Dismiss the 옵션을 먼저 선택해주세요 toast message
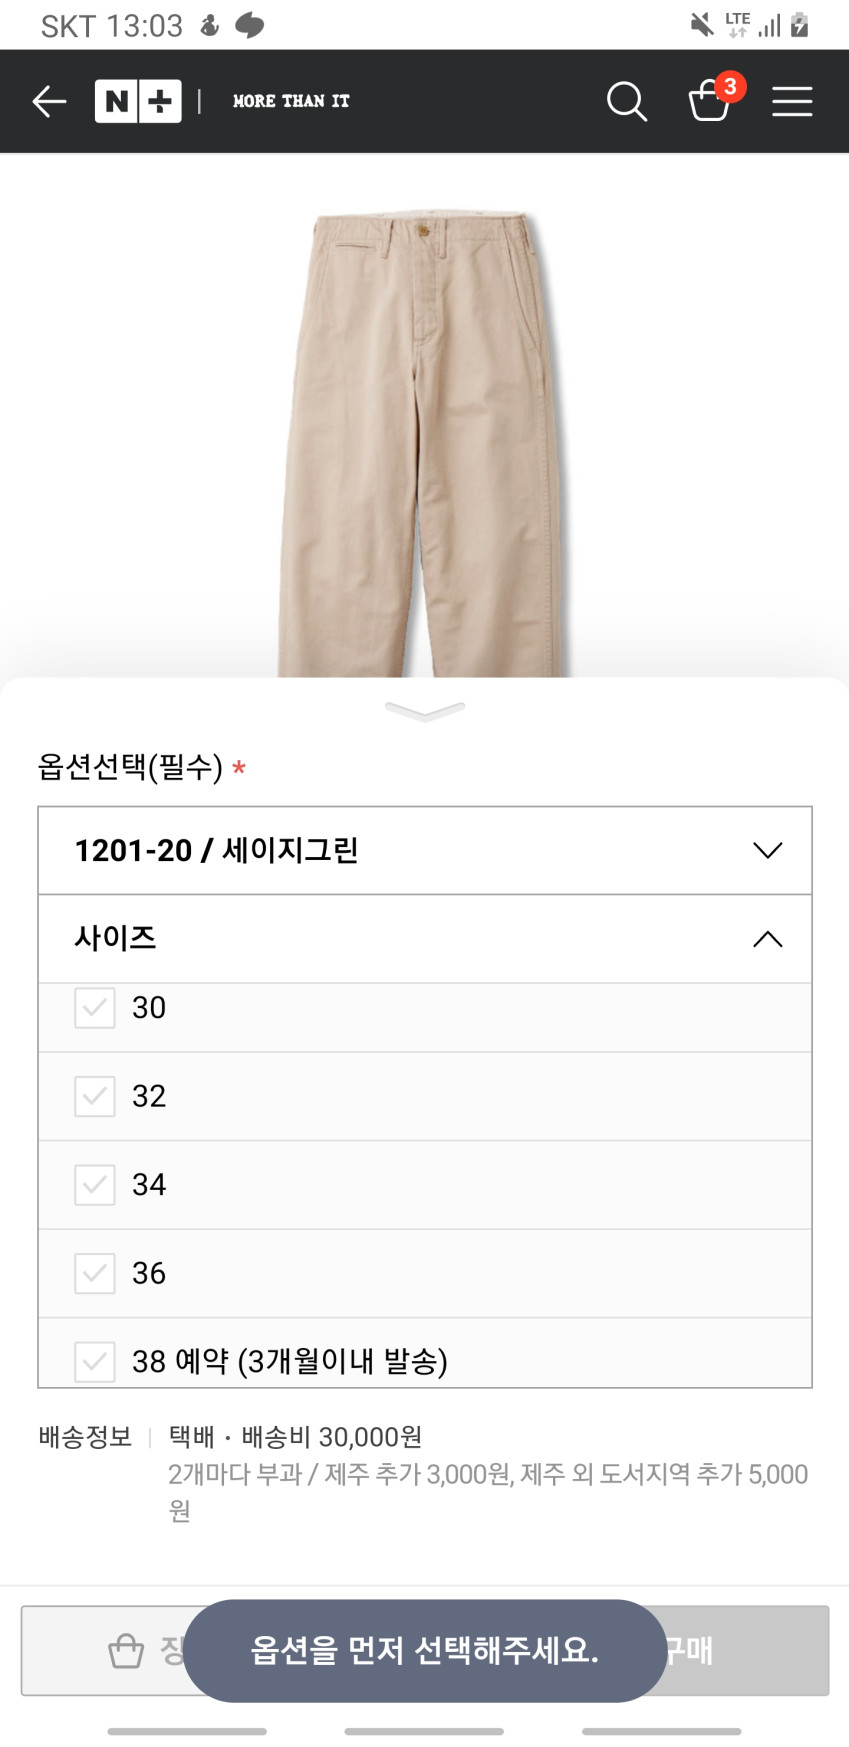 click(x=425, y=1650)
